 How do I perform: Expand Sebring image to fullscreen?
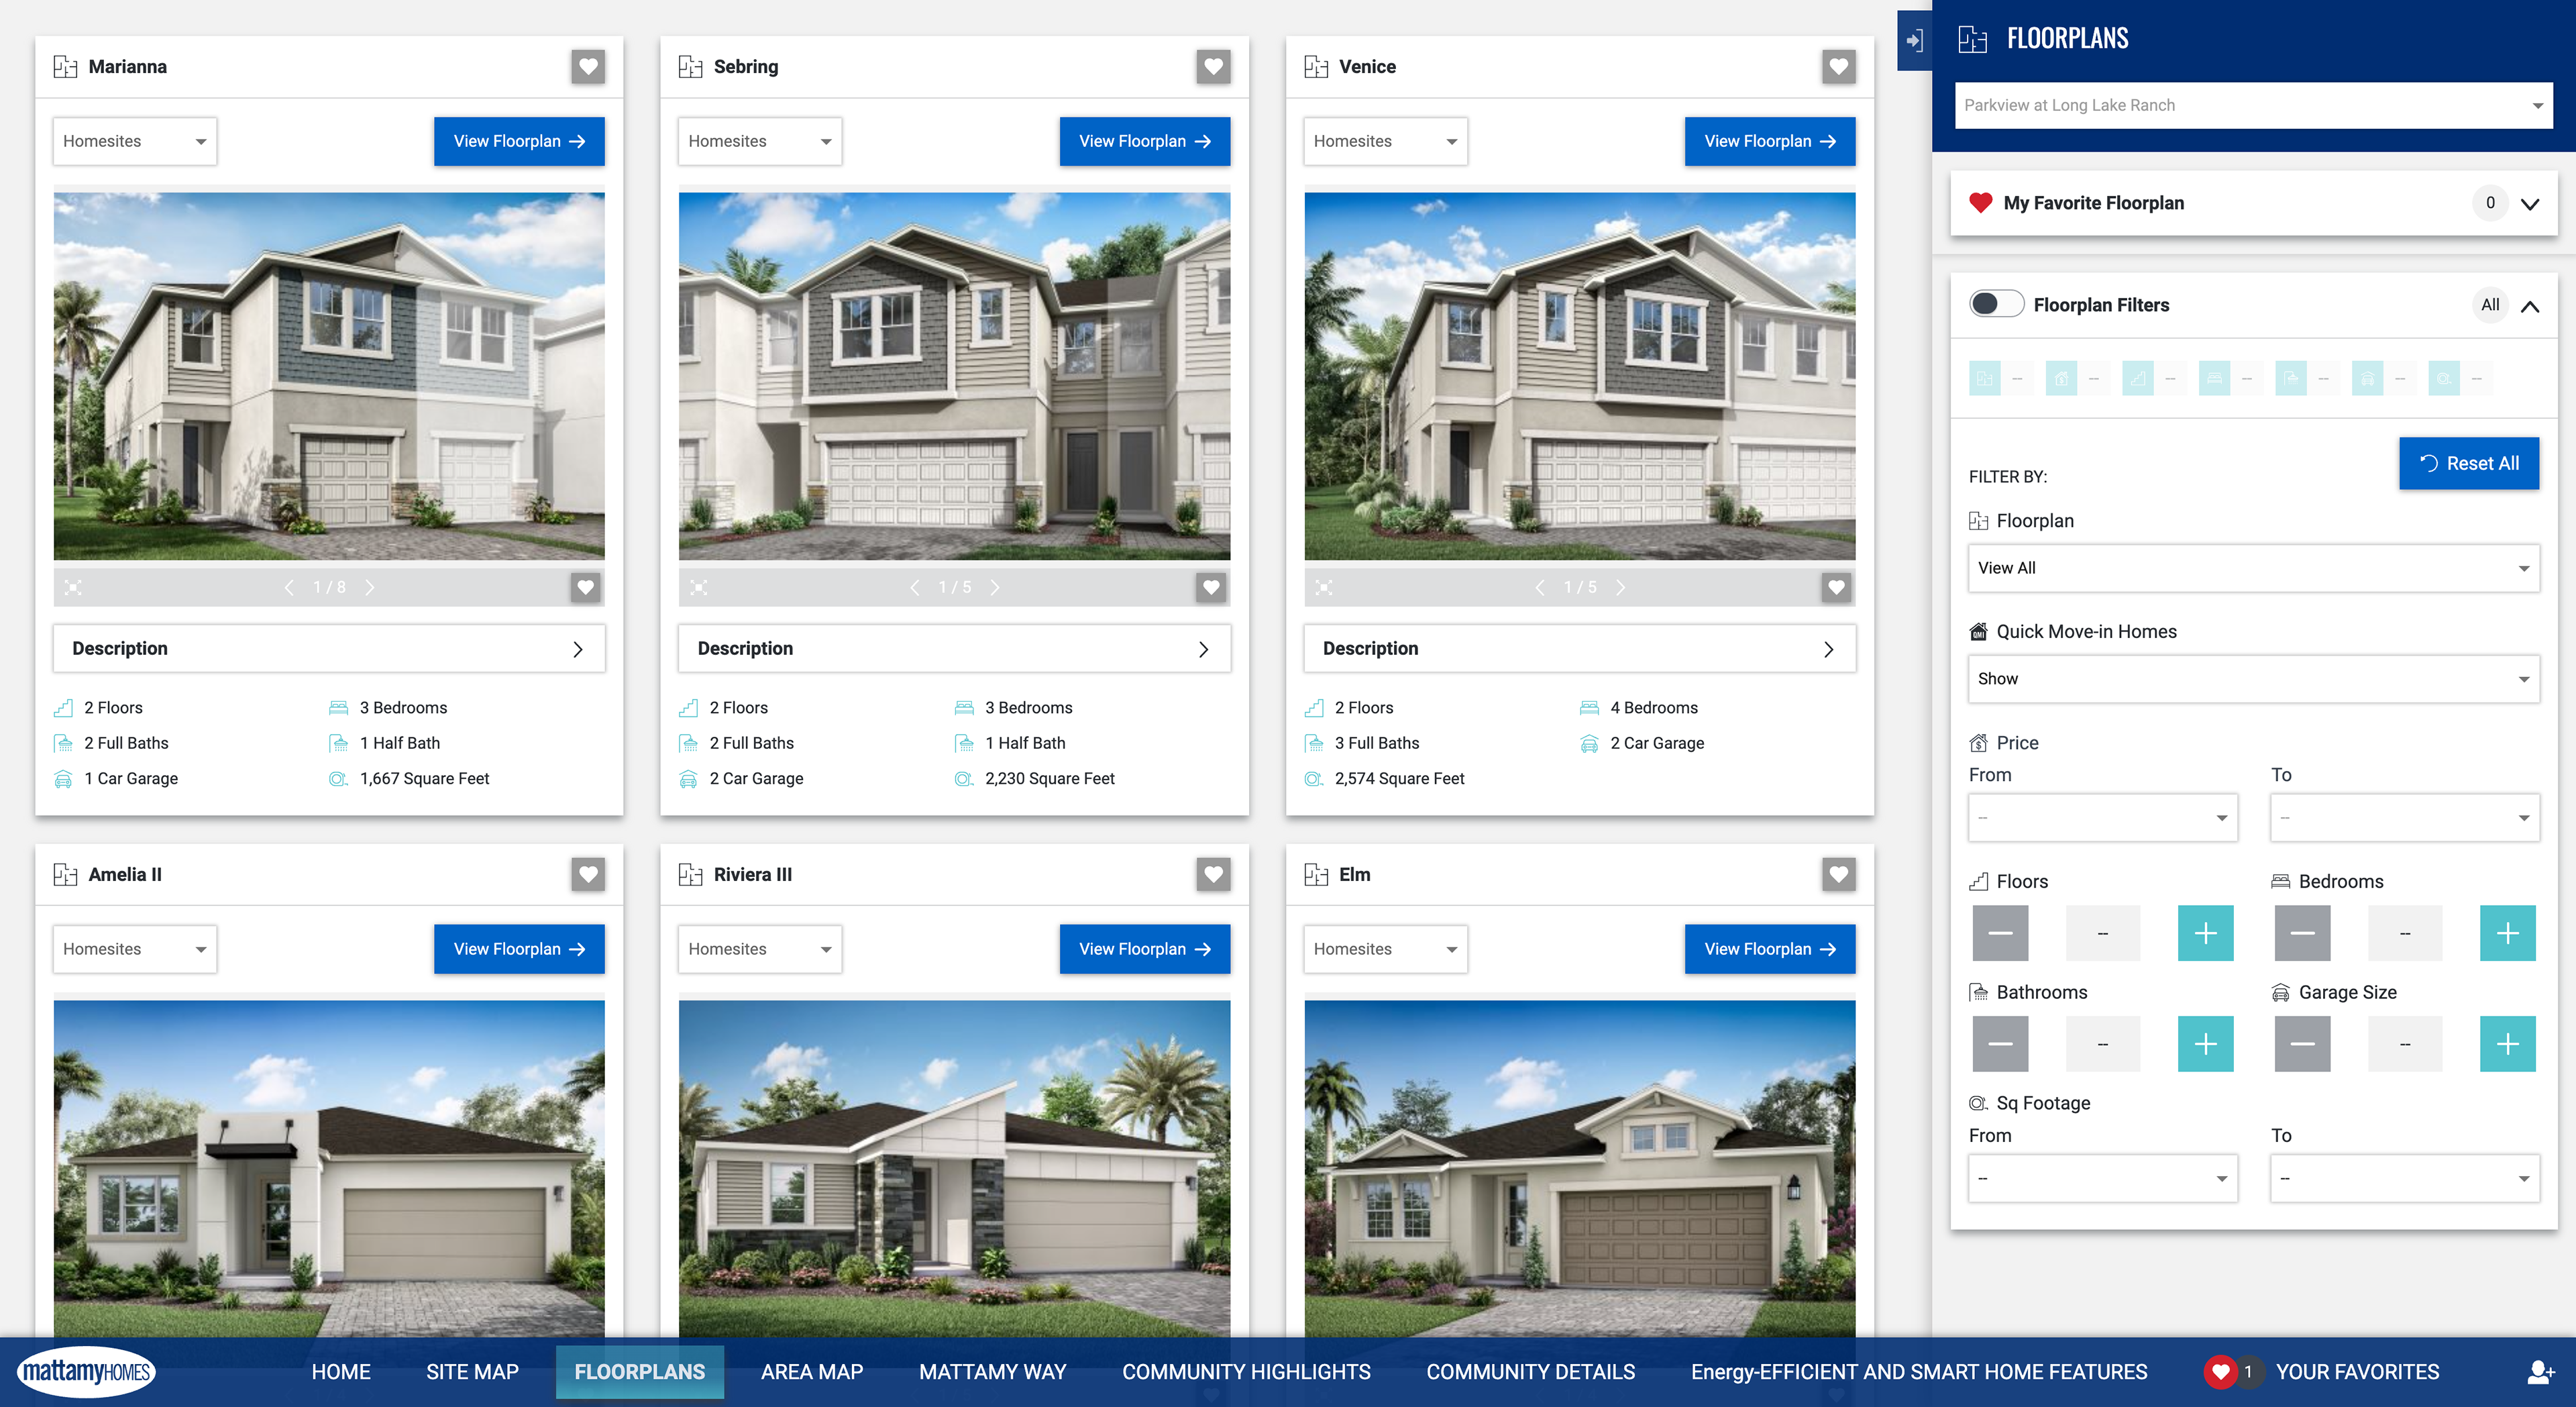pos(699,588)
